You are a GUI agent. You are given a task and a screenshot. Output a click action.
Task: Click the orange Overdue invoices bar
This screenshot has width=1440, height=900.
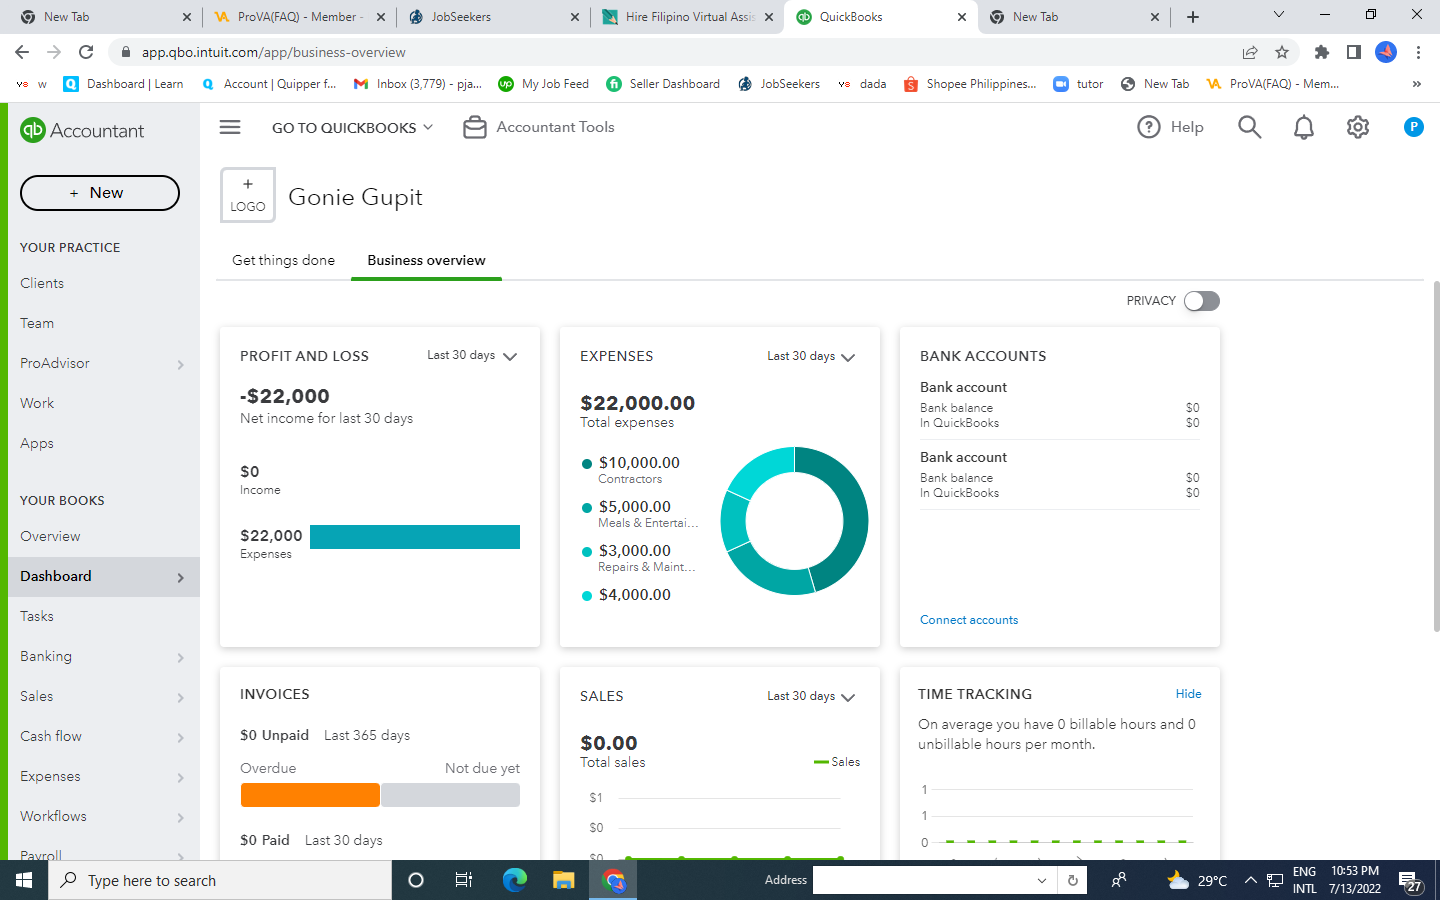pos(310,795)
